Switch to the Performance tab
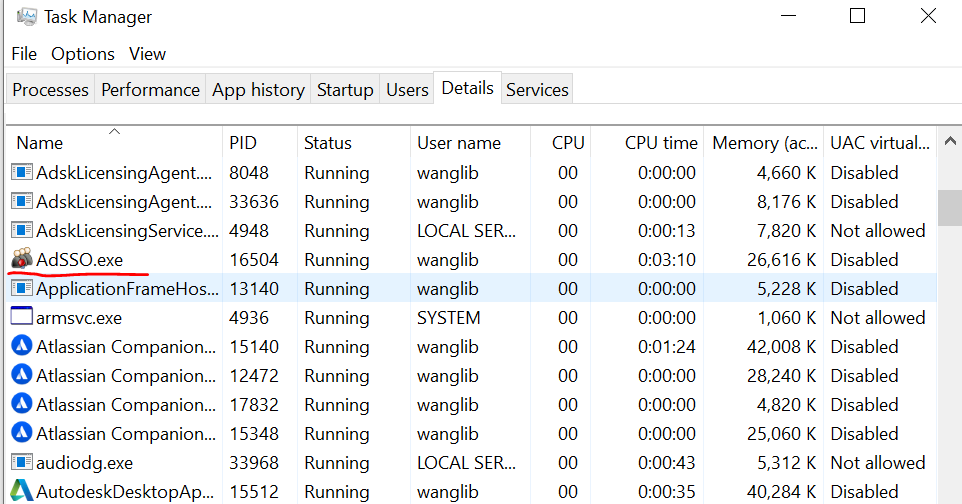962x504 pixels. point(150,90)
